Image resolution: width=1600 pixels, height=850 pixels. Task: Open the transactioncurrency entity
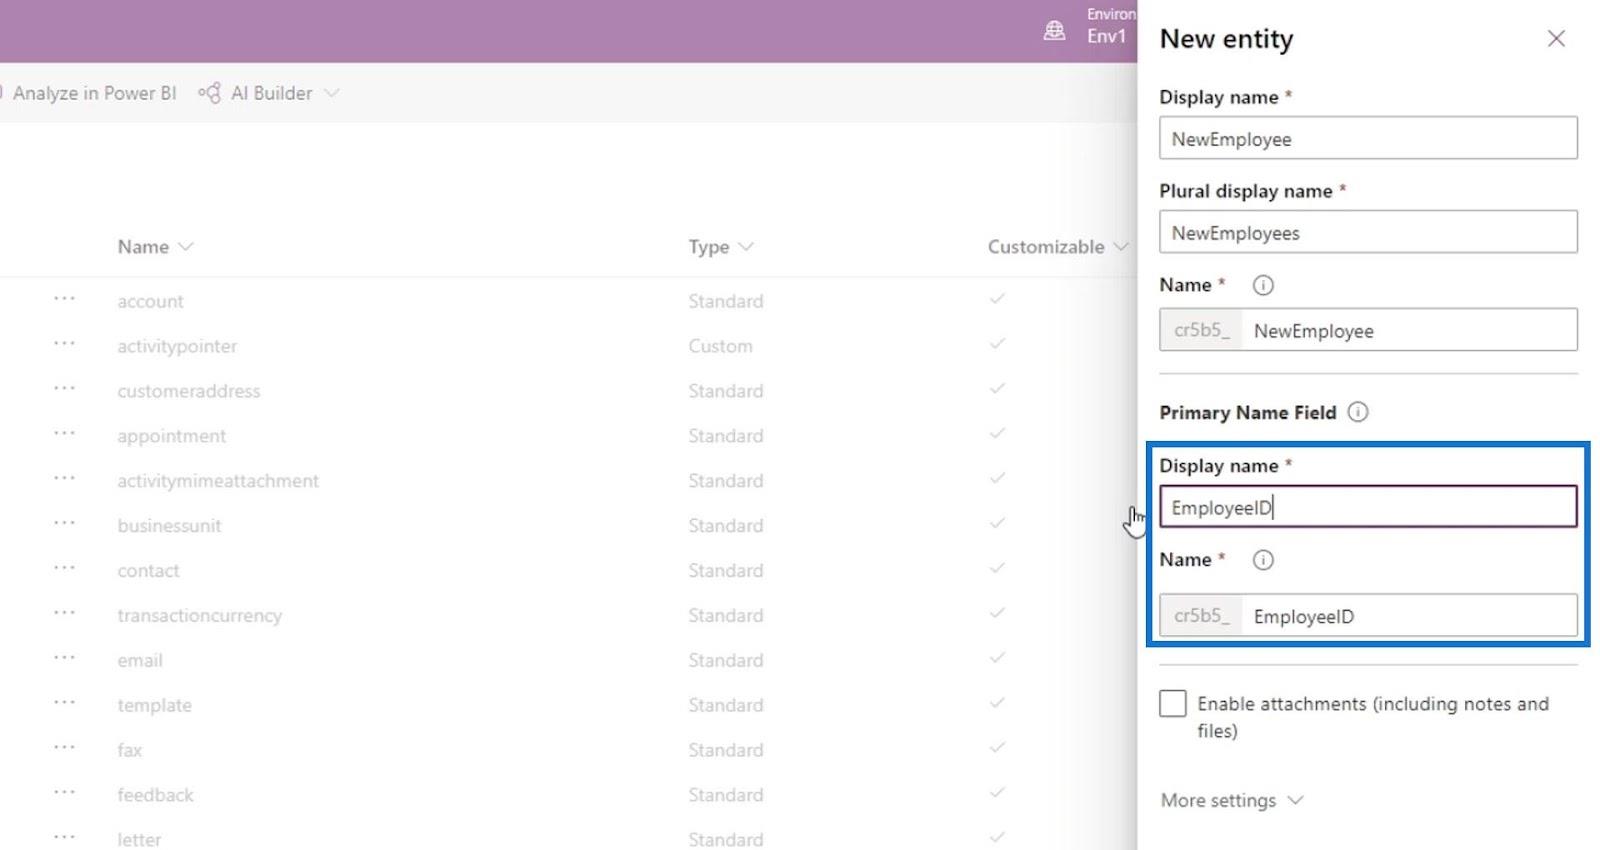tap(199, 616)
